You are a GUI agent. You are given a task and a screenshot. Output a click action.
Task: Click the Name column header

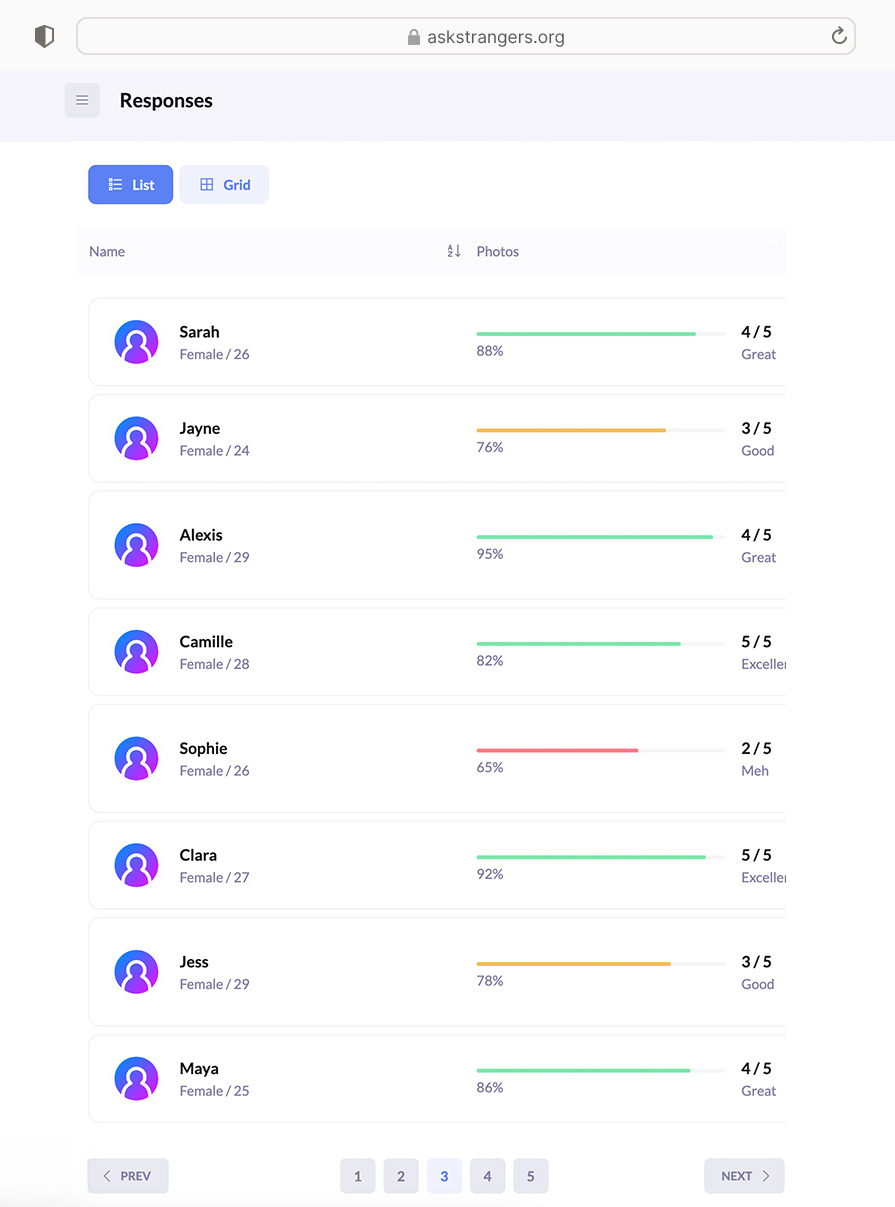(x=107, y=252)
